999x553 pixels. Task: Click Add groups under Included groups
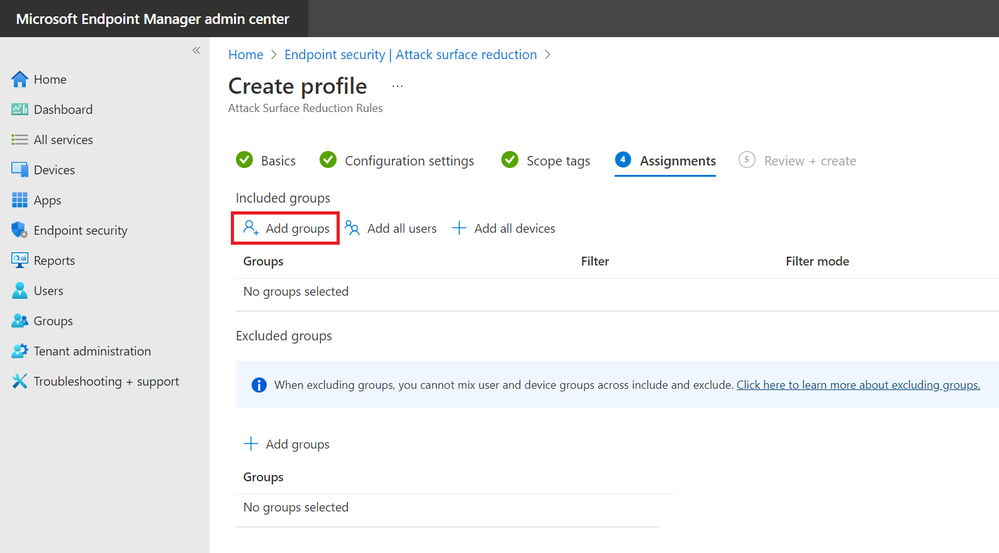(x=286, y=228)
